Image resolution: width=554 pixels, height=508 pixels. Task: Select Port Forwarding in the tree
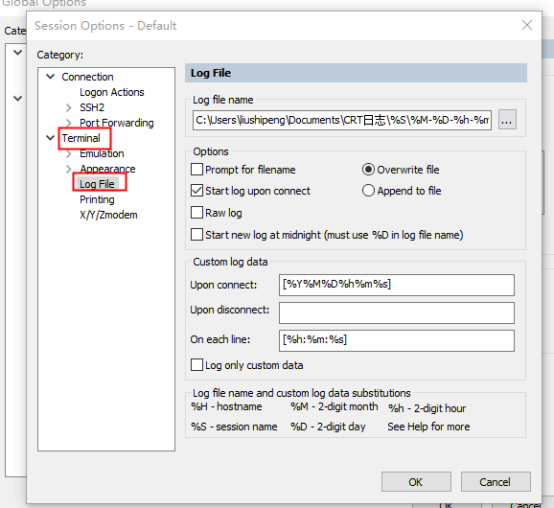click(x=117, y=123)
